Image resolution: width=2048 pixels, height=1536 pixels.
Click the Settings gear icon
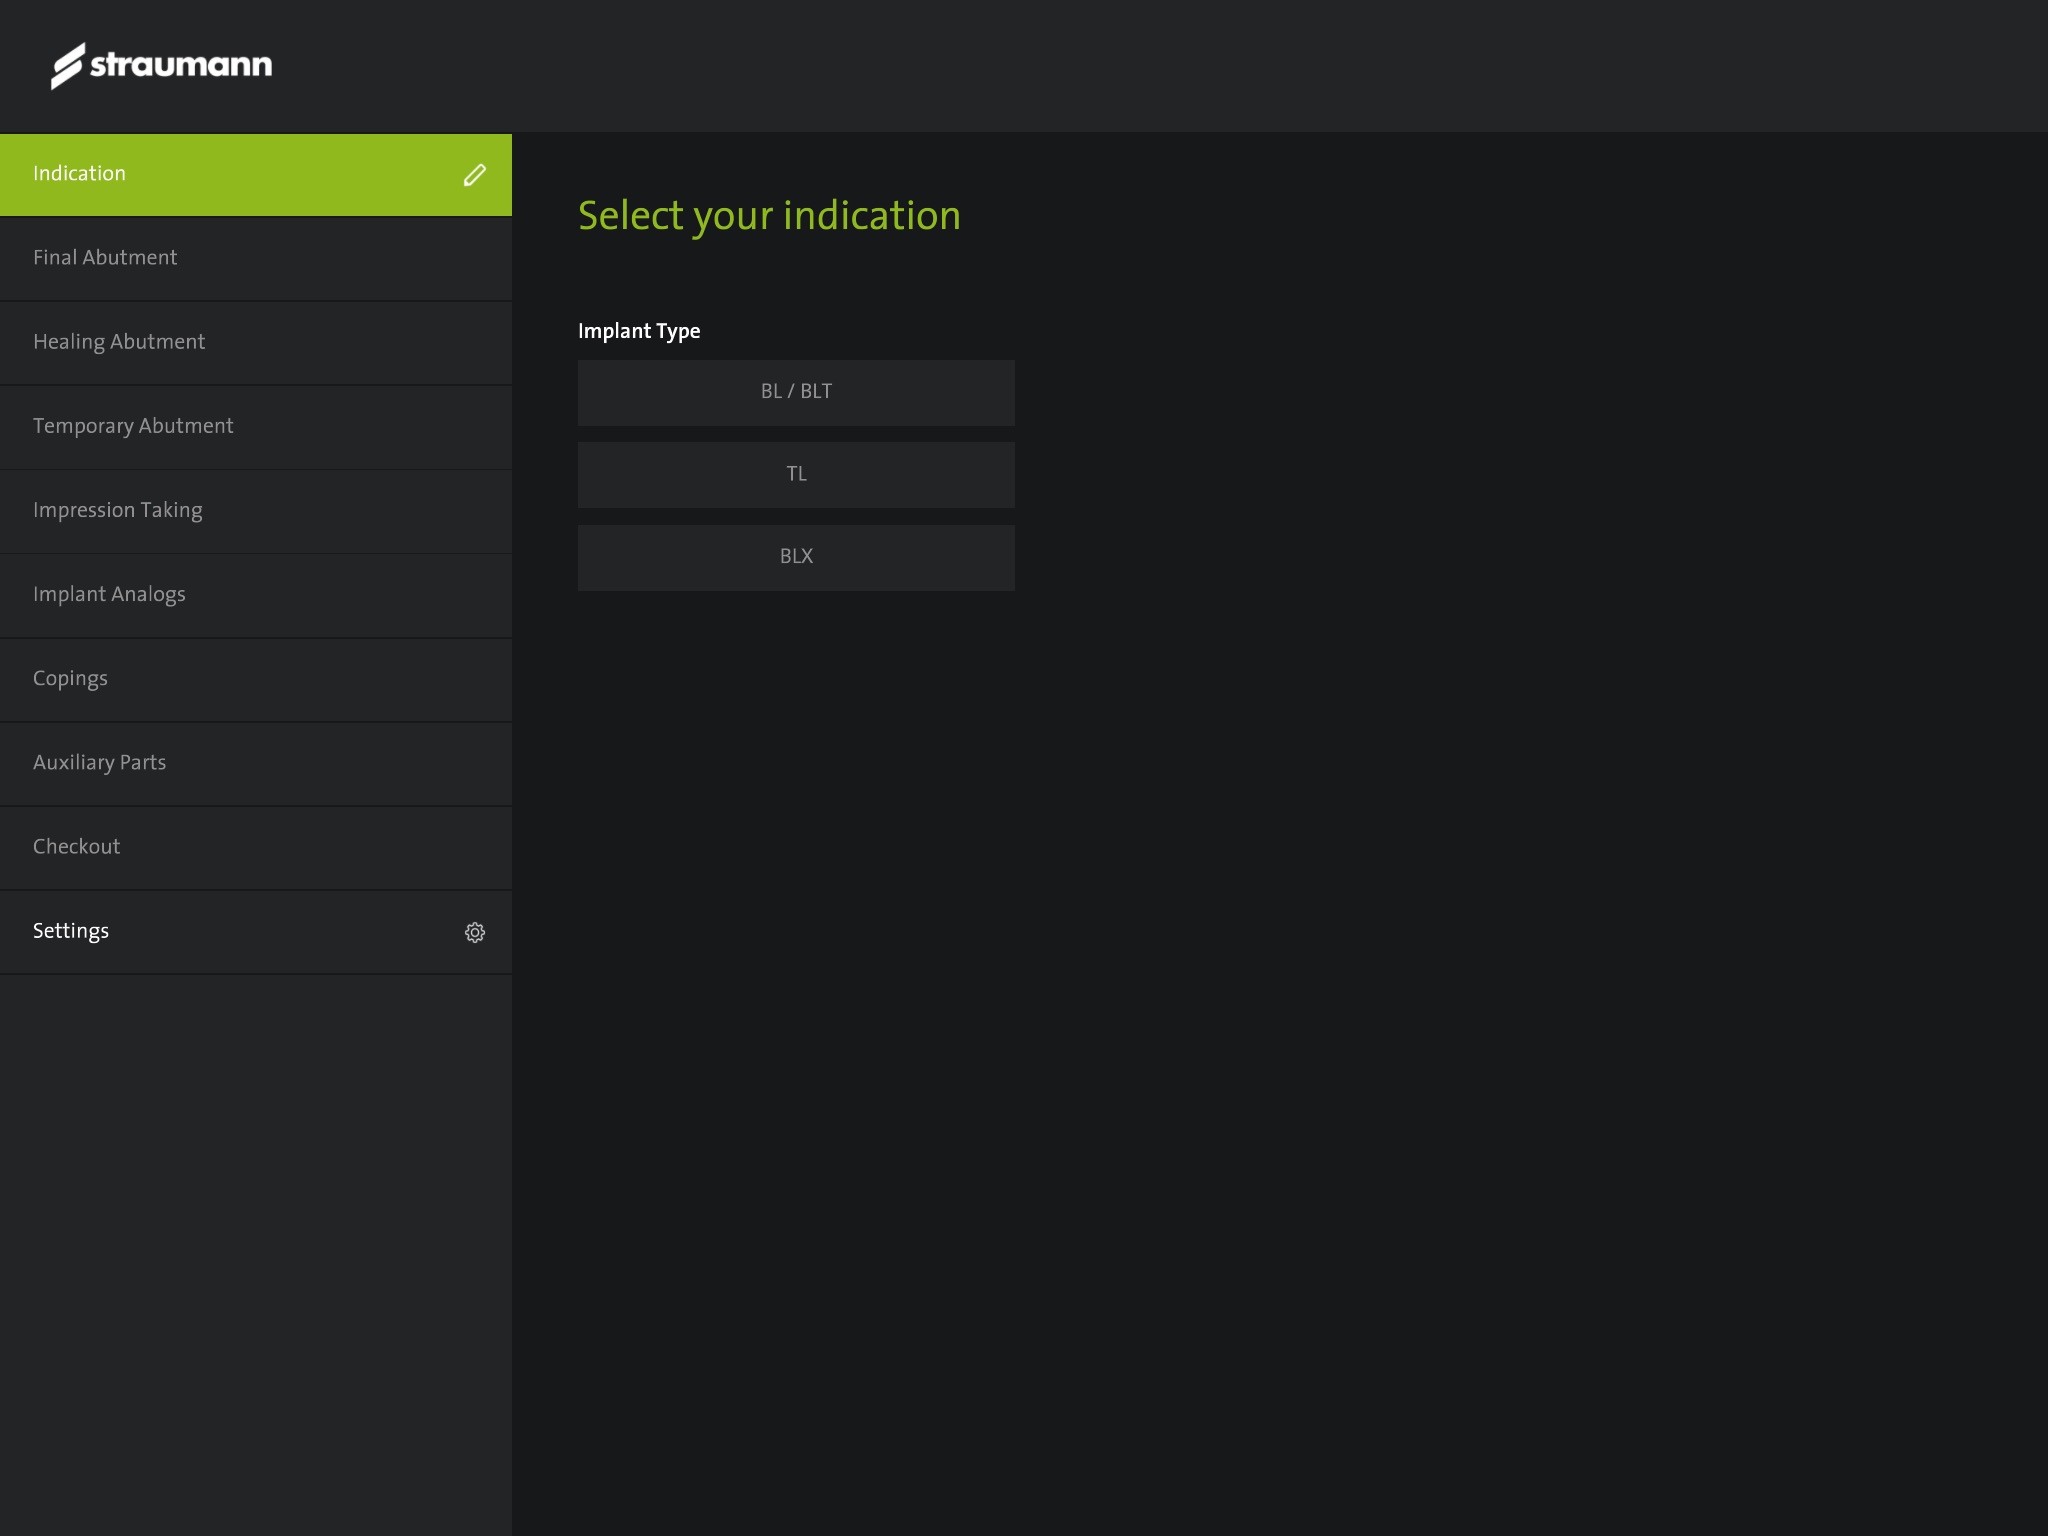point(474,932)
